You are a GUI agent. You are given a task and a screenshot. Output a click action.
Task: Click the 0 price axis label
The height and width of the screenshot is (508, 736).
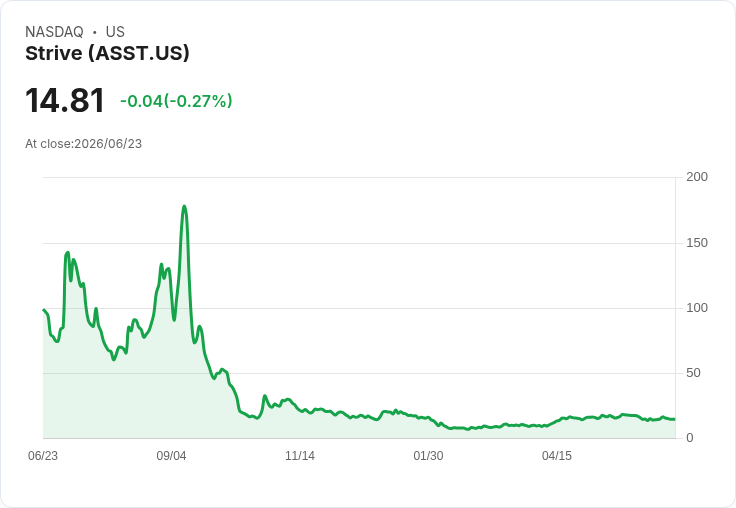coord(690,438)
